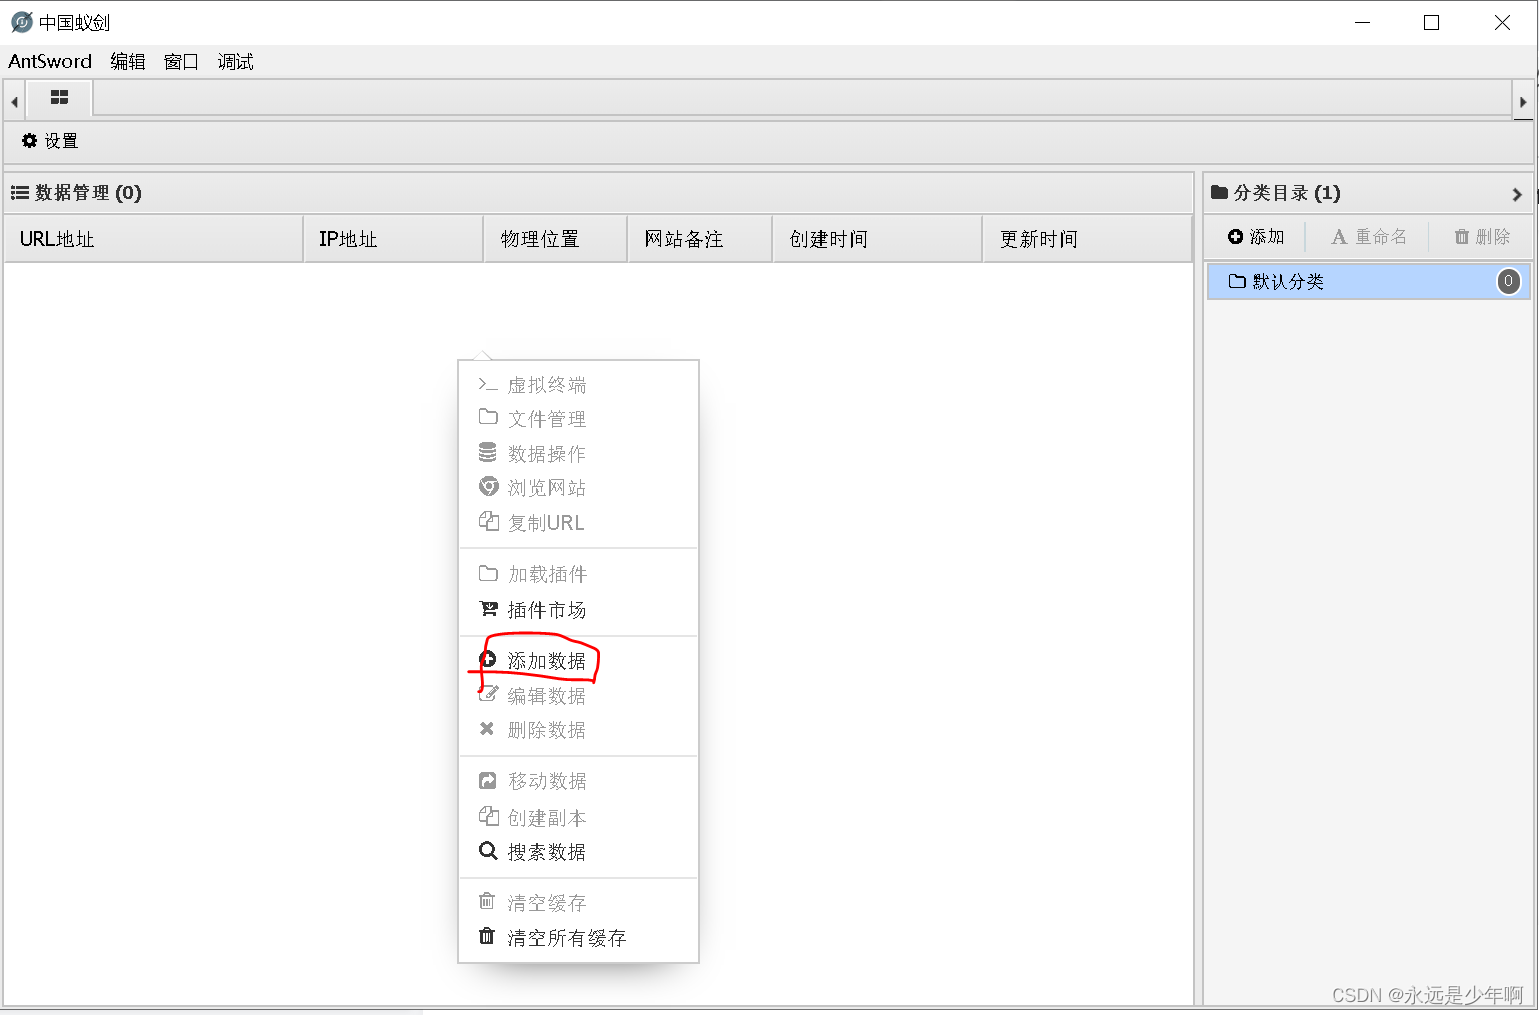This screenshot has width=1539, height=1015.
Task: Click the 分类目录 (1) panel title
Action: 1286,192
